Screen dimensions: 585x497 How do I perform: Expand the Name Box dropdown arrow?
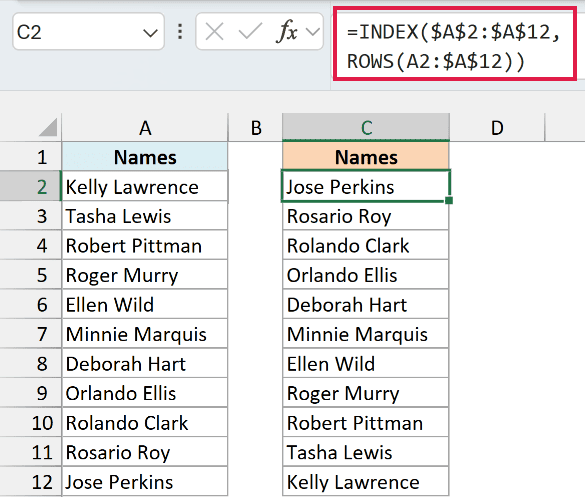150,33
